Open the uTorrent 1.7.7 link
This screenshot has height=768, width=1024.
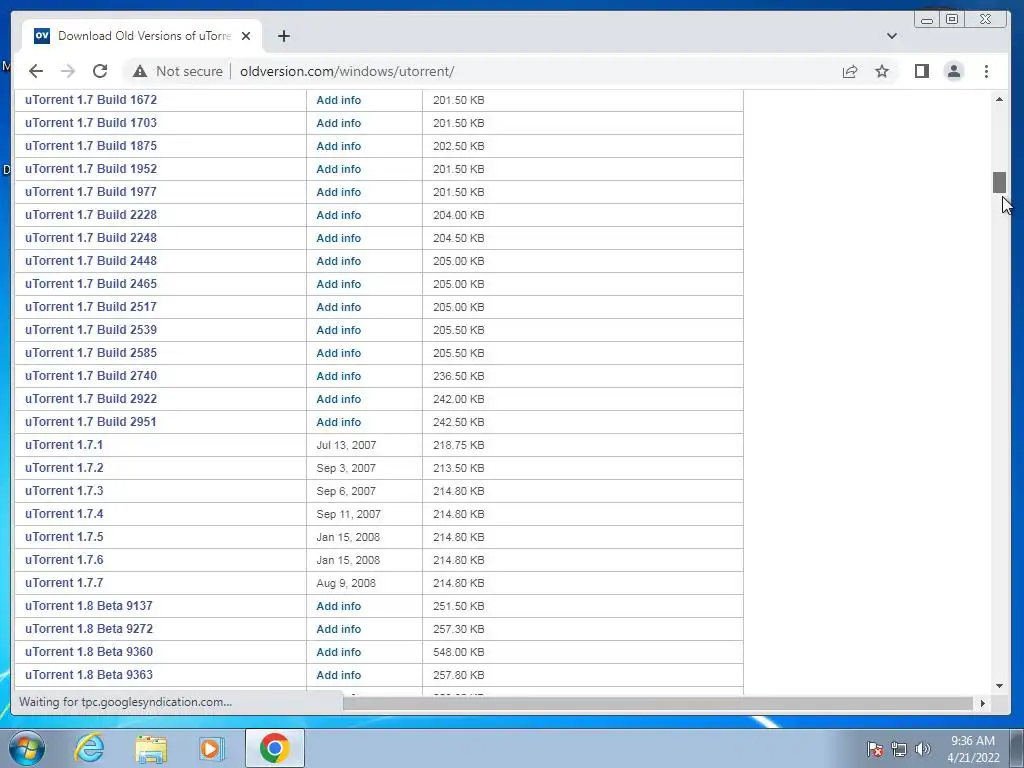point(64,583)
